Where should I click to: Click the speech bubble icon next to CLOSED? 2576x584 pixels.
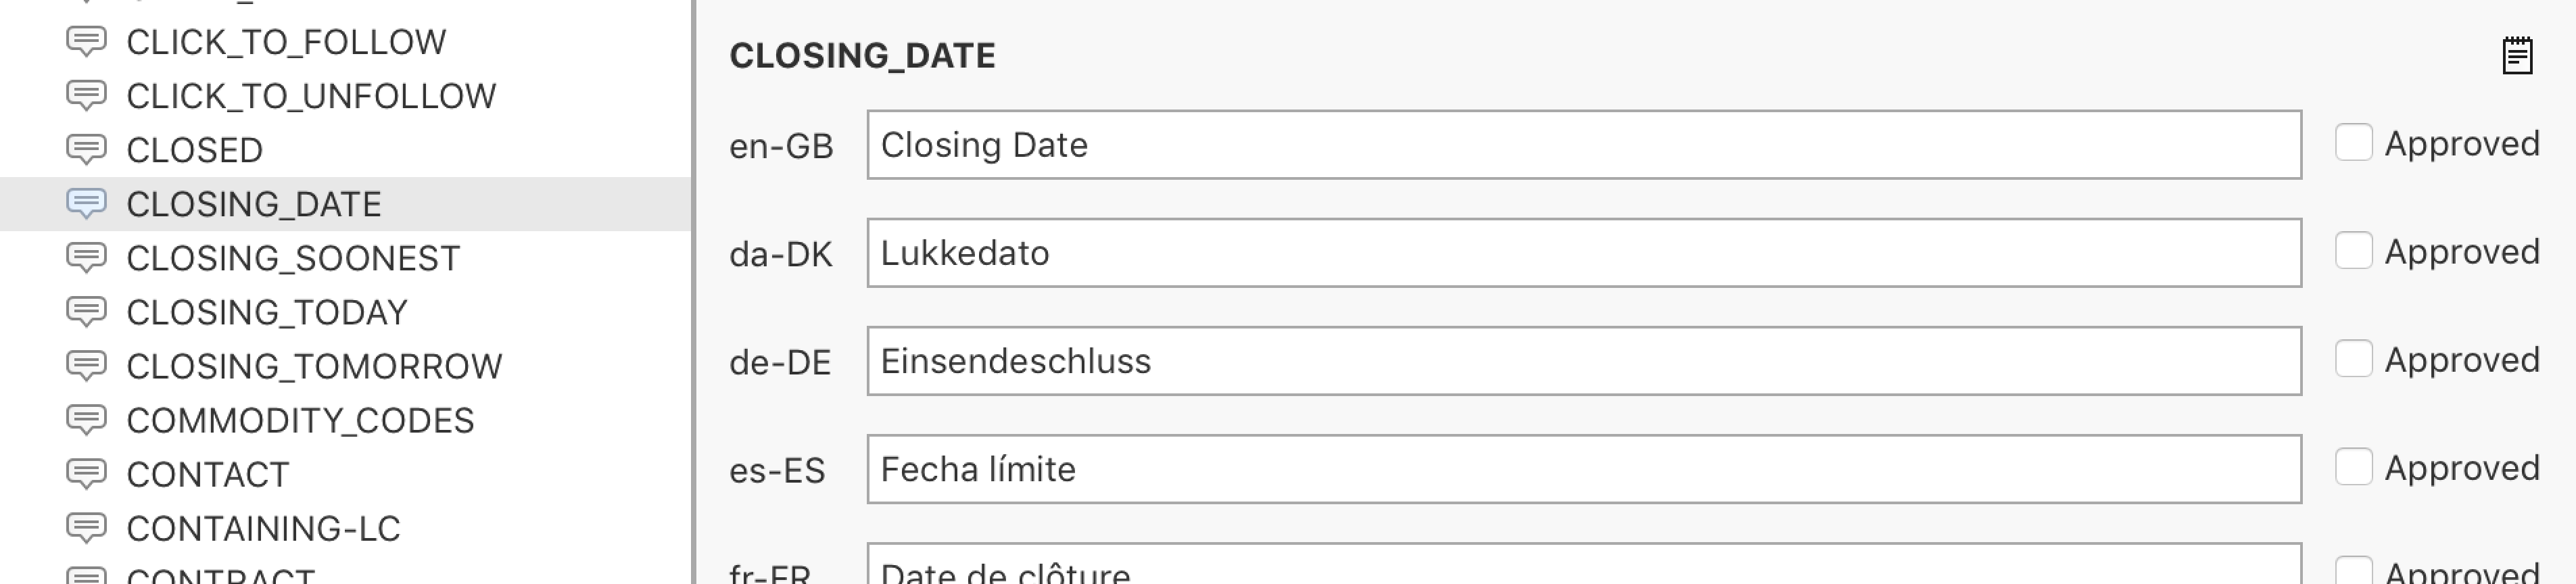(x=86, y=150)
